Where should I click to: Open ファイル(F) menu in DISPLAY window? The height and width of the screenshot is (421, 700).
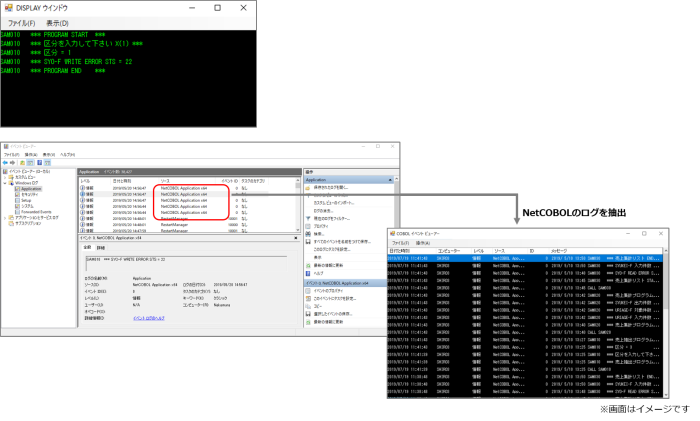pyautogui.click(x=21, y=23)
